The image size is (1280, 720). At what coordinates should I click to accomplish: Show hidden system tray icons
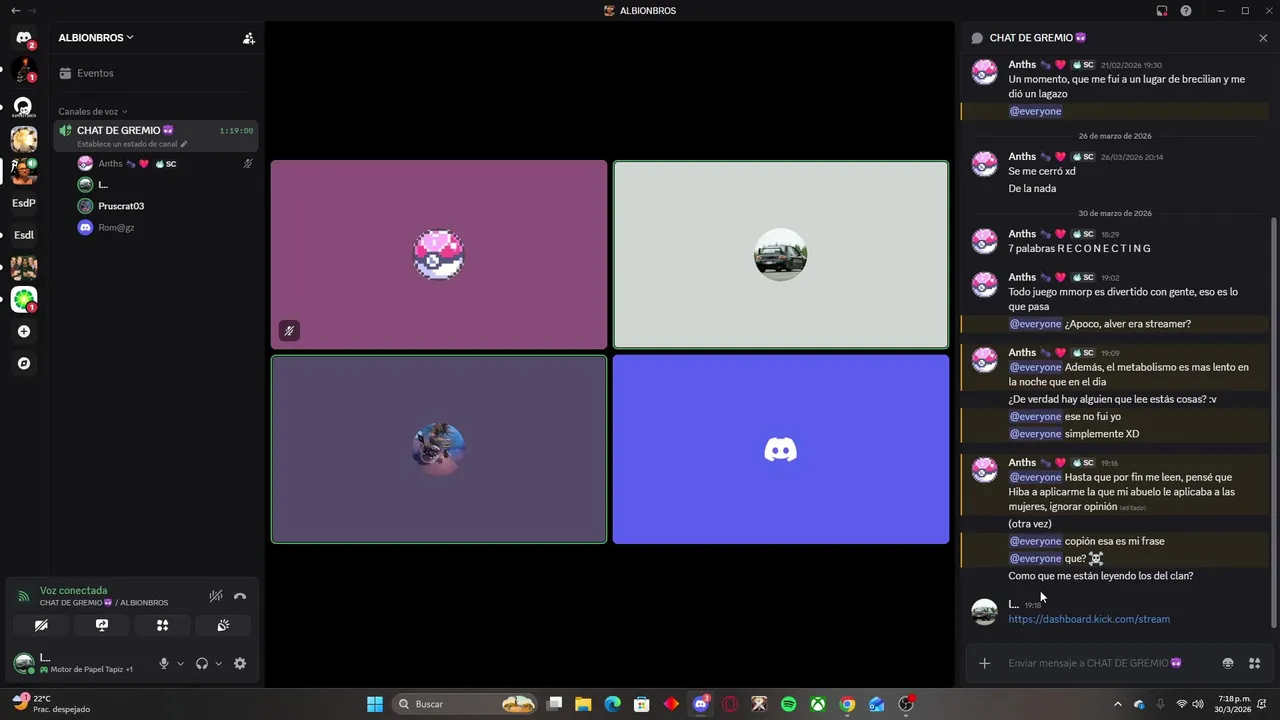pyautogui.click(x=1118, y=704)
